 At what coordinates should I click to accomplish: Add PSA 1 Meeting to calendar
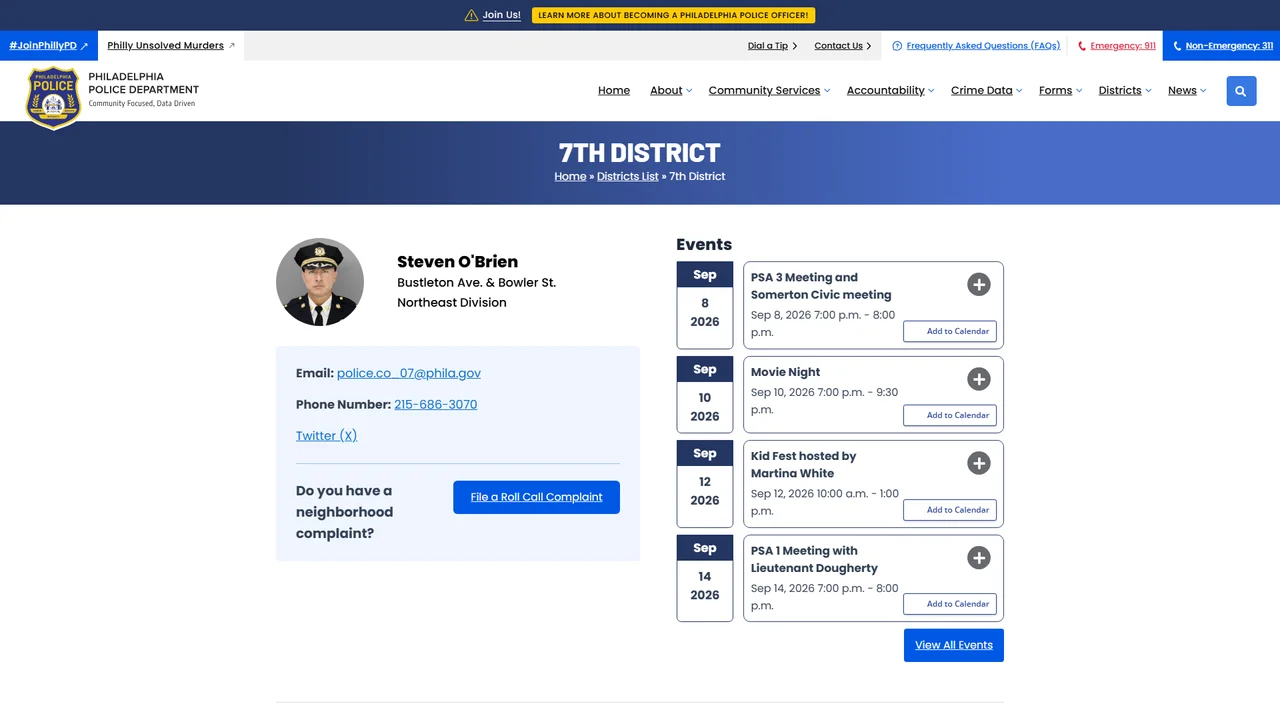[950, 604]
